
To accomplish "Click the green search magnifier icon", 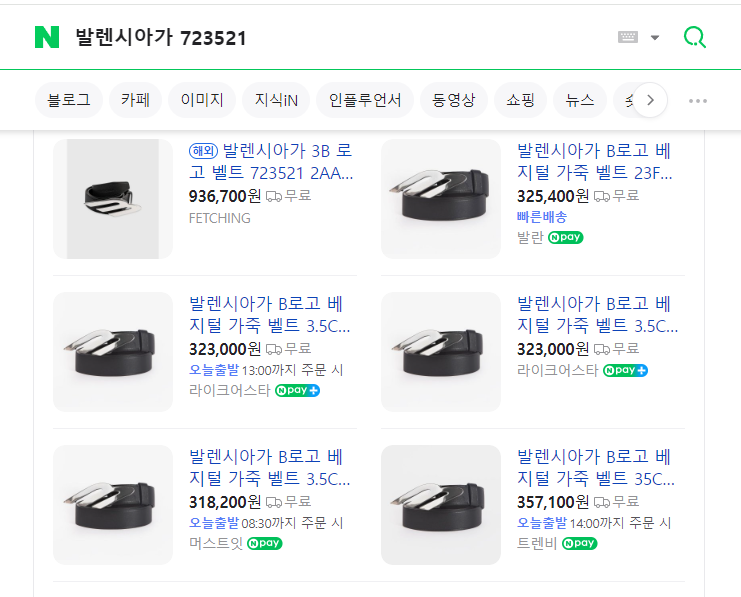I will [694, 37].
